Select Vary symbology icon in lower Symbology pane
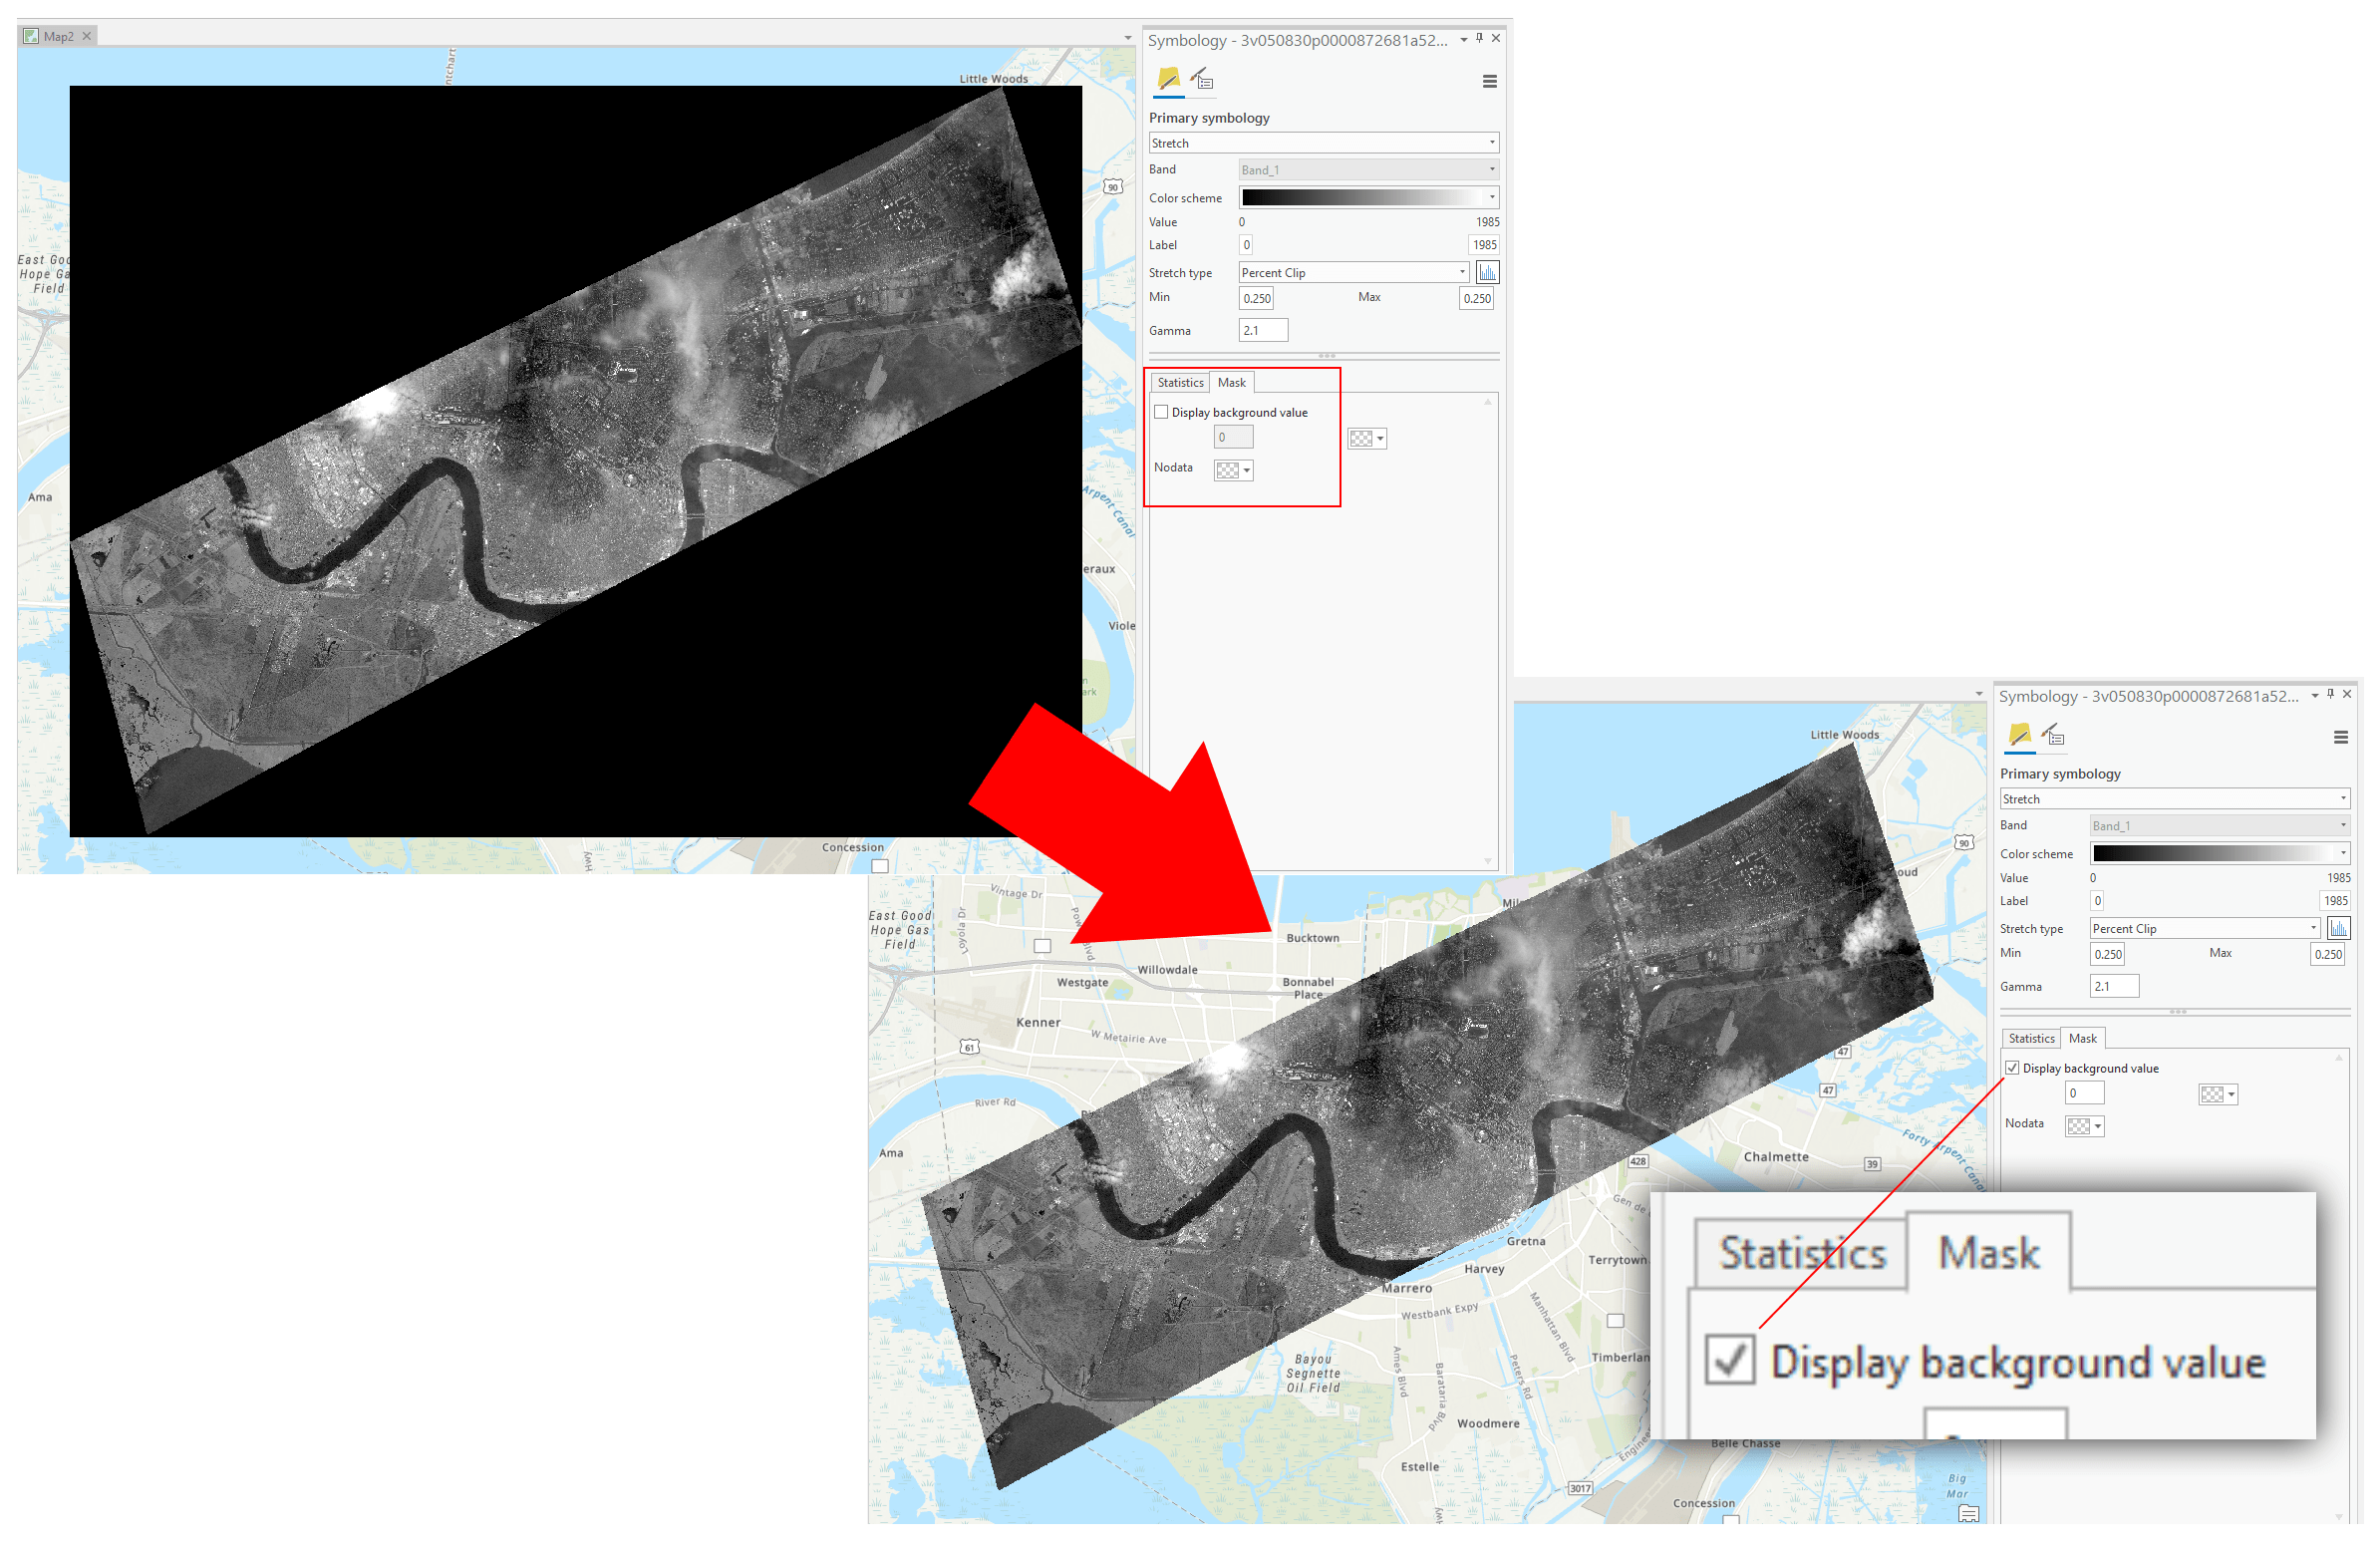Image resolution: width=2380 pixels, height=1552 pixels. pyautogui.click(x=2053, y=735)
